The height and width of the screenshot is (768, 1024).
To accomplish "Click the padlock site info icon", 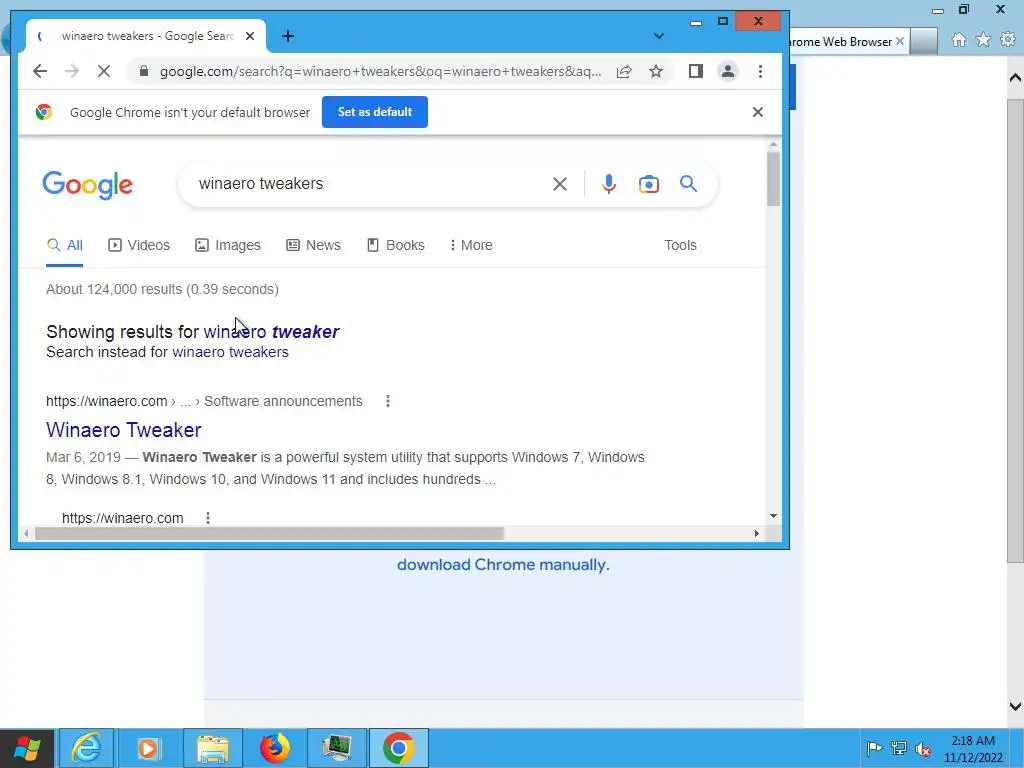I will pos(144,71).
